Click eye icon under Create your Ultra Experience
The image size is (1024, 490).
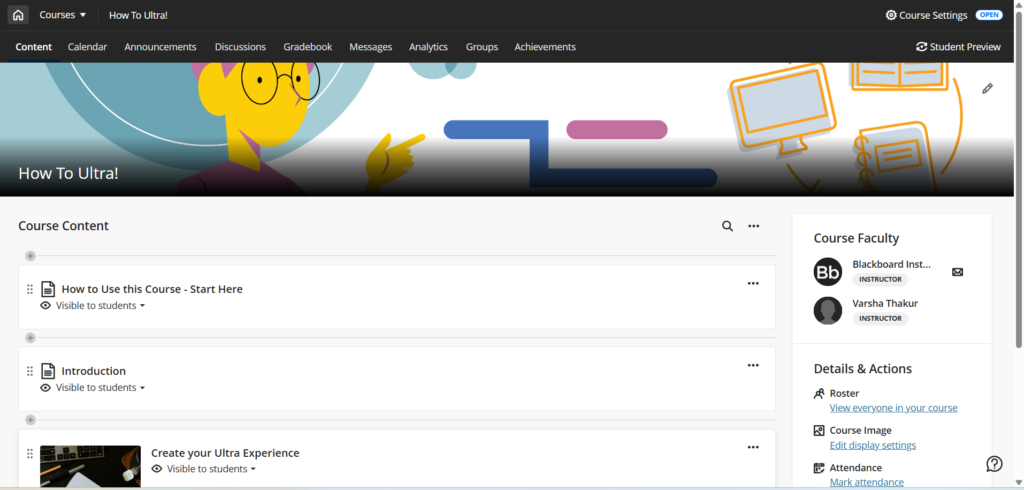157,469
